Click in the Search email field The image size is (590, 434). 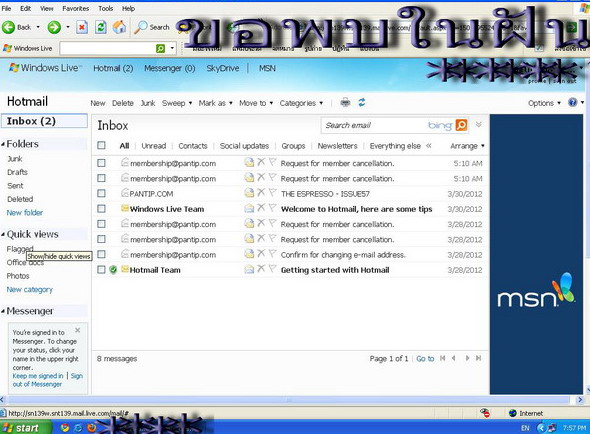coord(374,125)
